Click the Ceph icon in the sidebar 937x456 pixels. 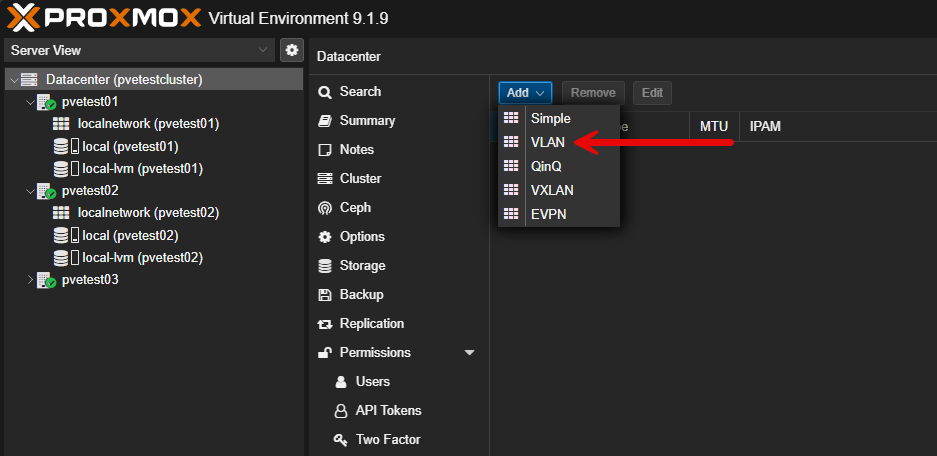pyautogui.click(x=324, y=208)
